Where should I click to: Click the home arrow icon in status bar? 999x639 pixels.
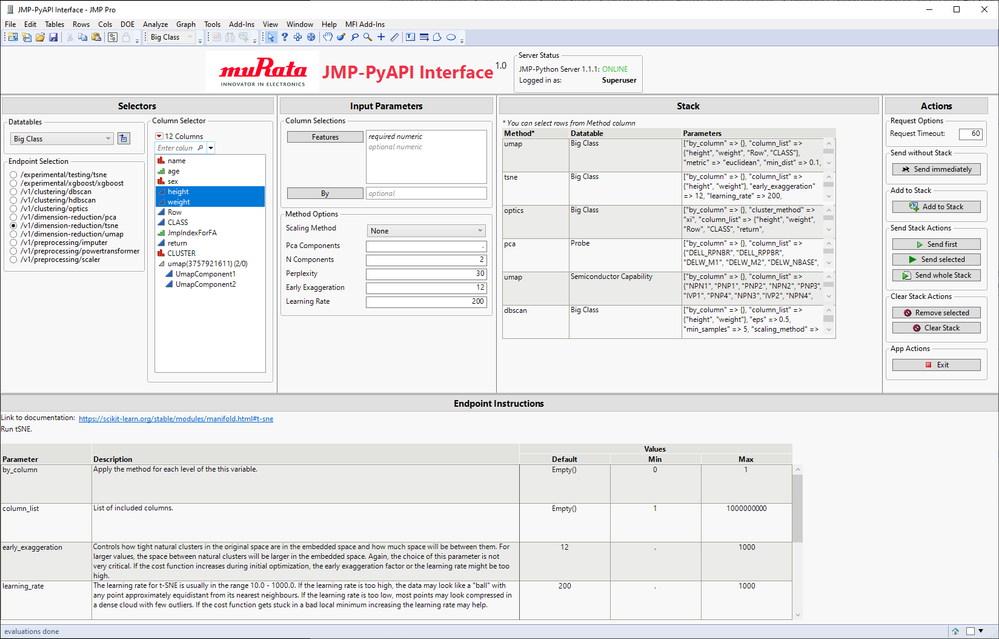point(956,631)
